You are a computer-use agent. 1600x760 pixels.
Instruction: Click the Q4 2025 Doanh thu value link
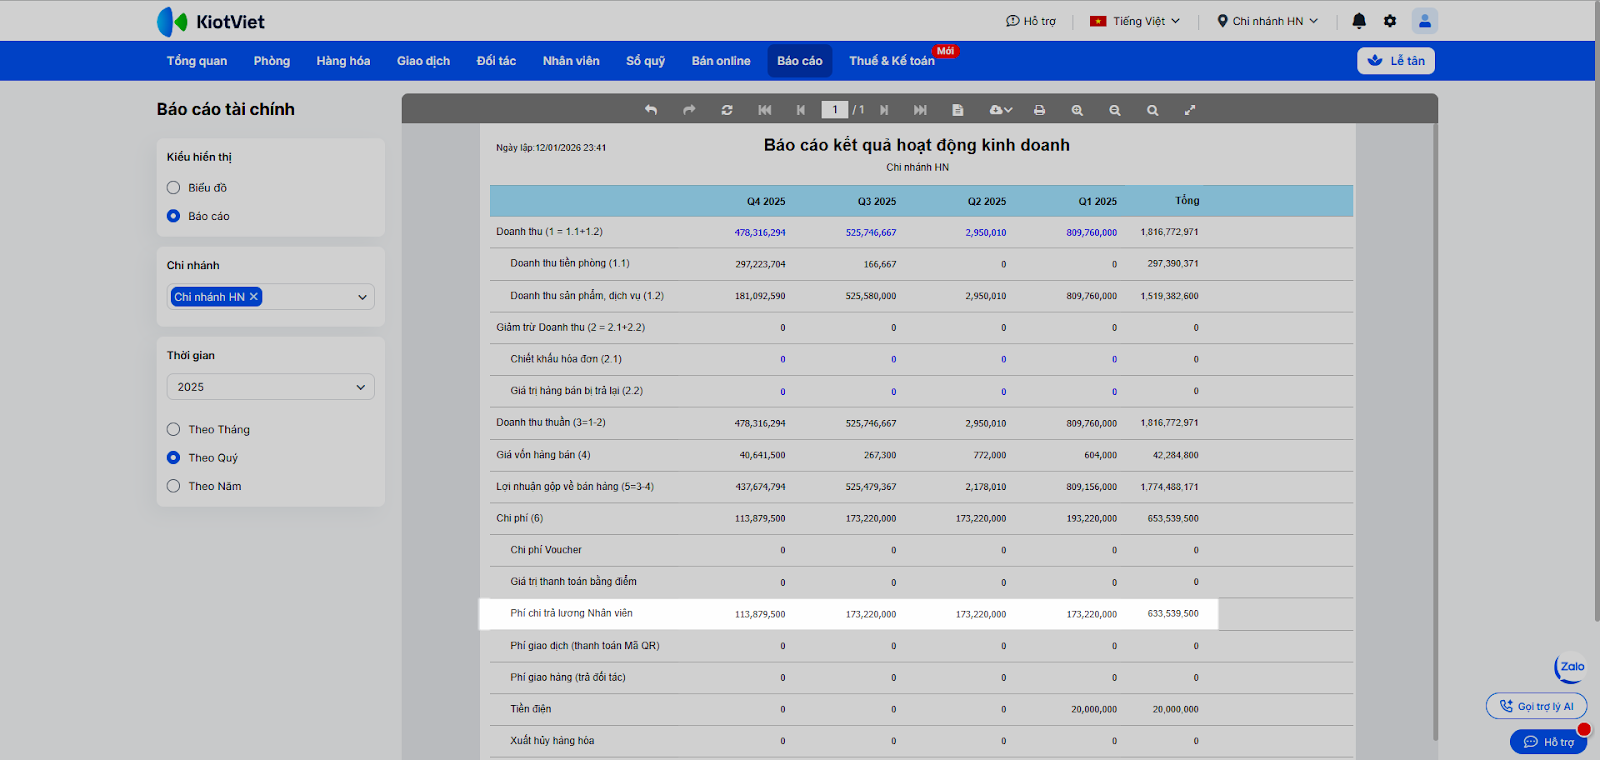(760, 232)
